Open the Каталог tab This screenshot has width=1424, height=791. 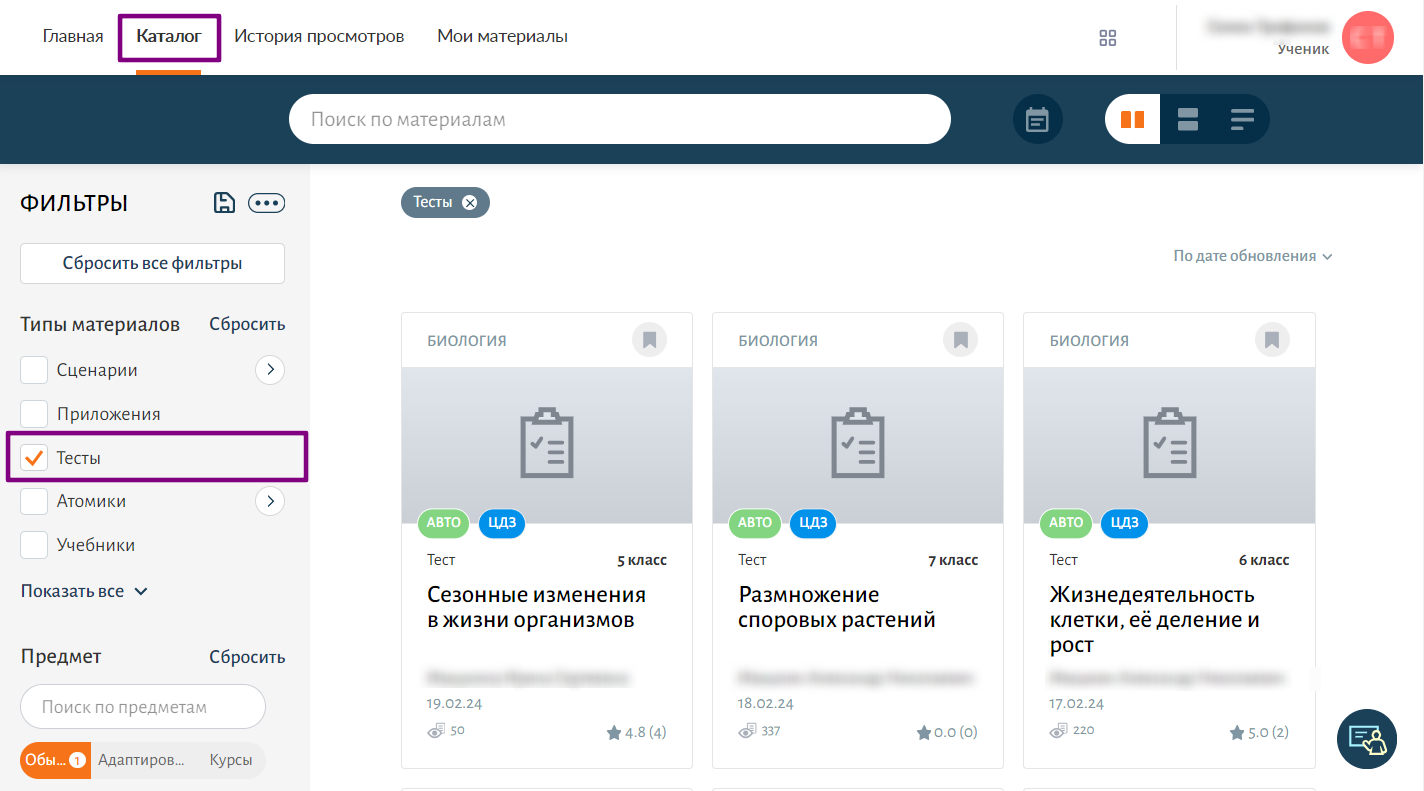169,37
